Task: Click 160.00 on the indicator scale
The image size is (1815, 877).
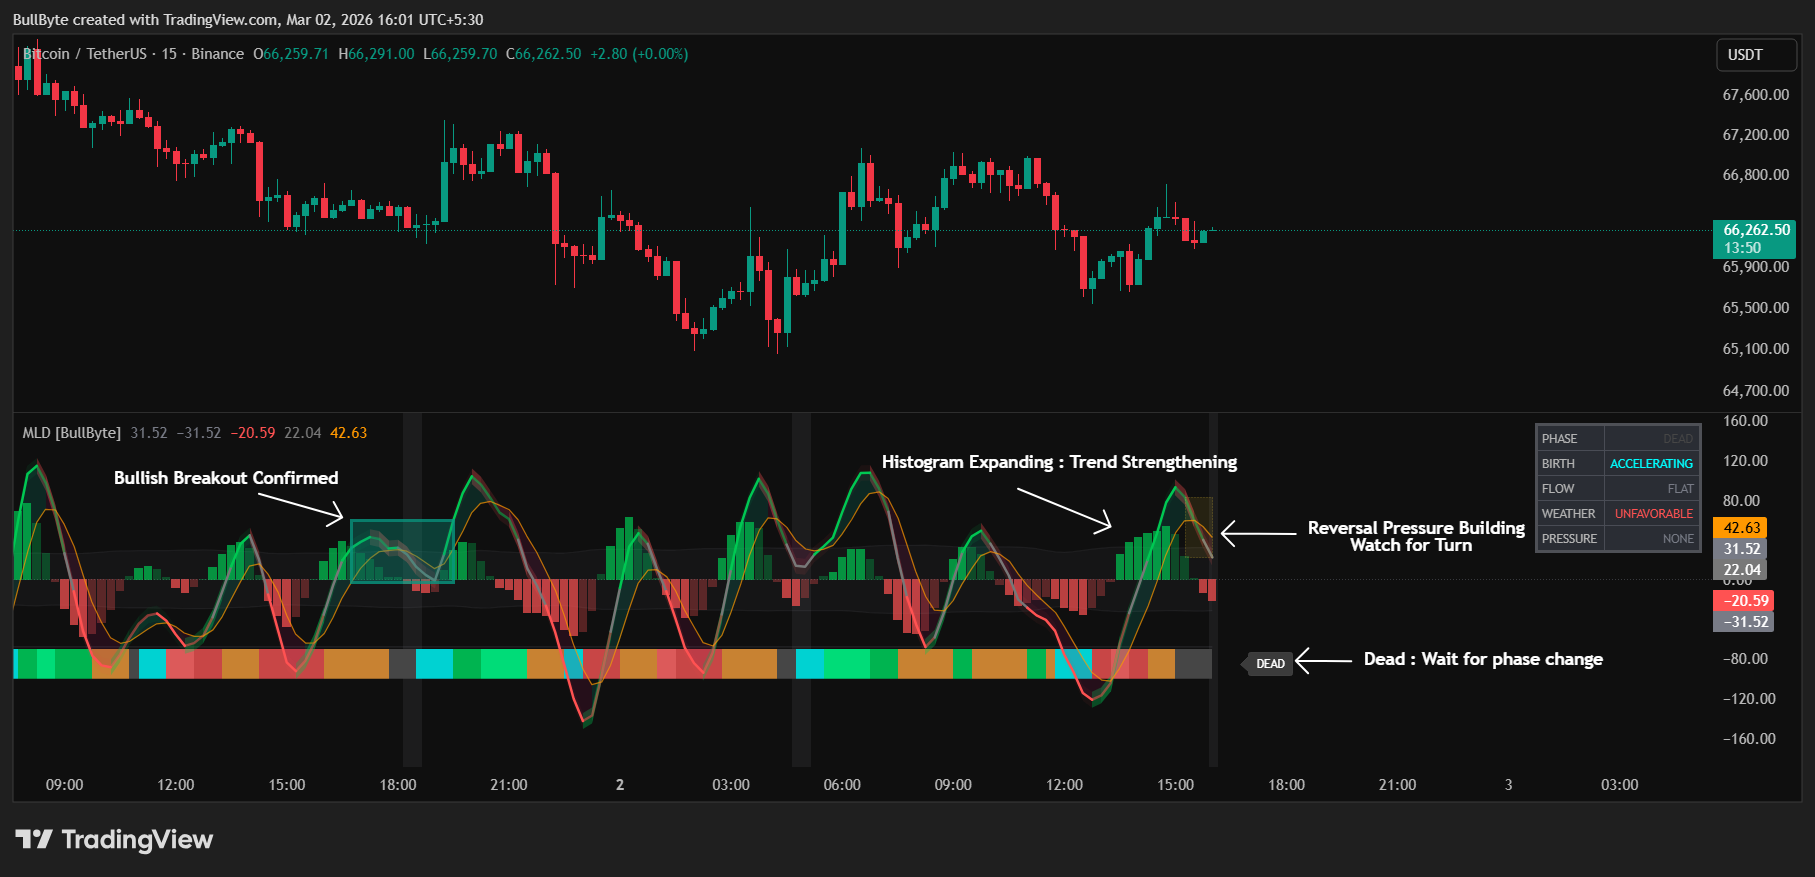Action: [1745, 421]
